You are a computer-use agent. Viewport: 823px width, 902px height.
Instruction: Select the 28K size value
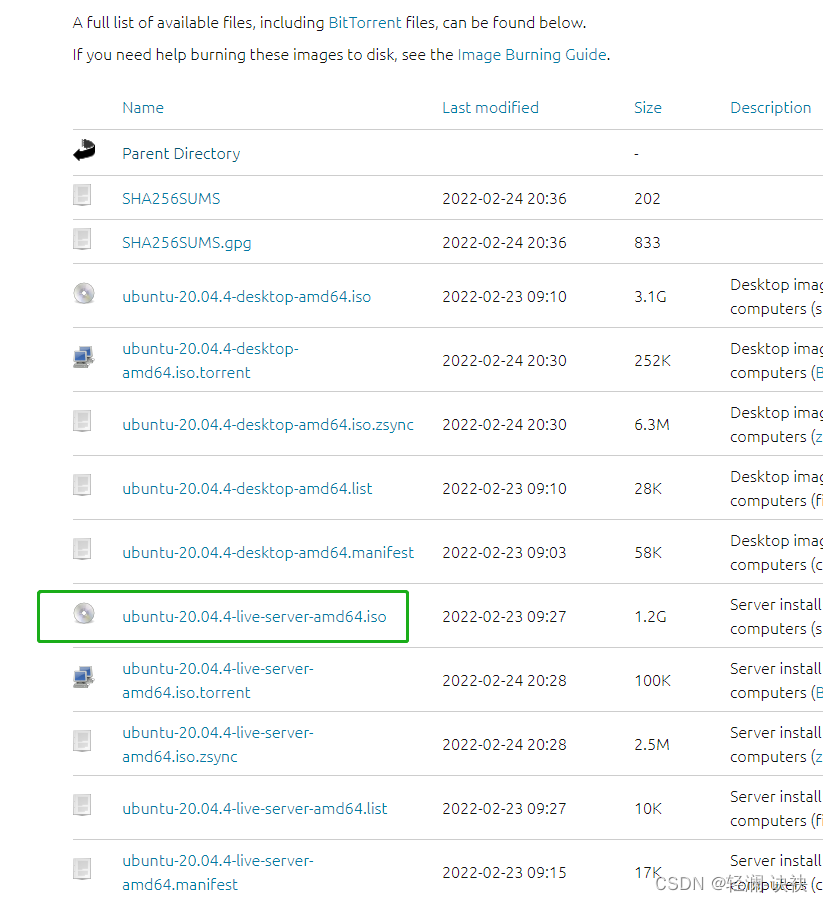pos(648,488)
